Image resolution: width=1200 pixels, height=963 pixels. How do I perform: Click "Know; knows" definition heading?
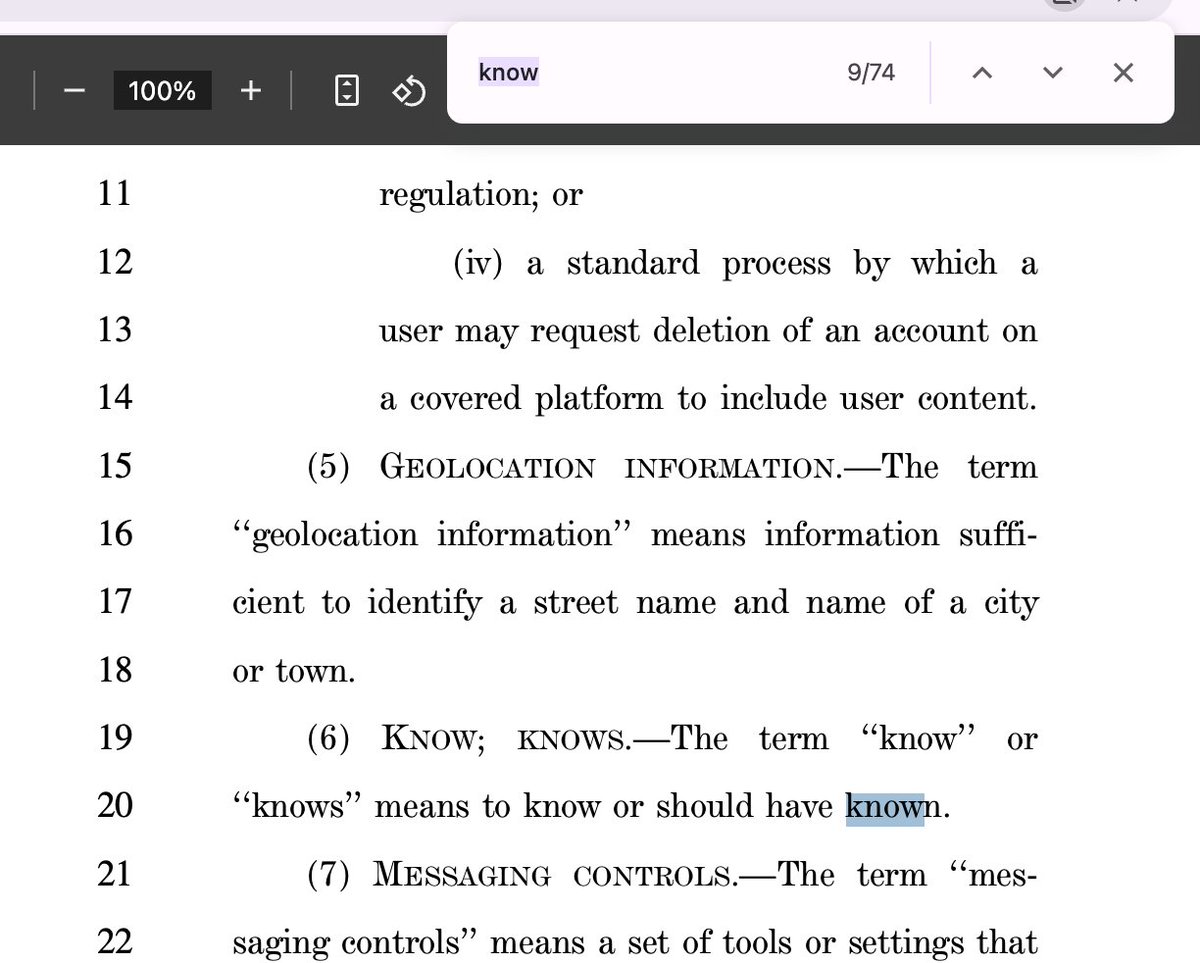pyautogui.click(x=505, y=739)
